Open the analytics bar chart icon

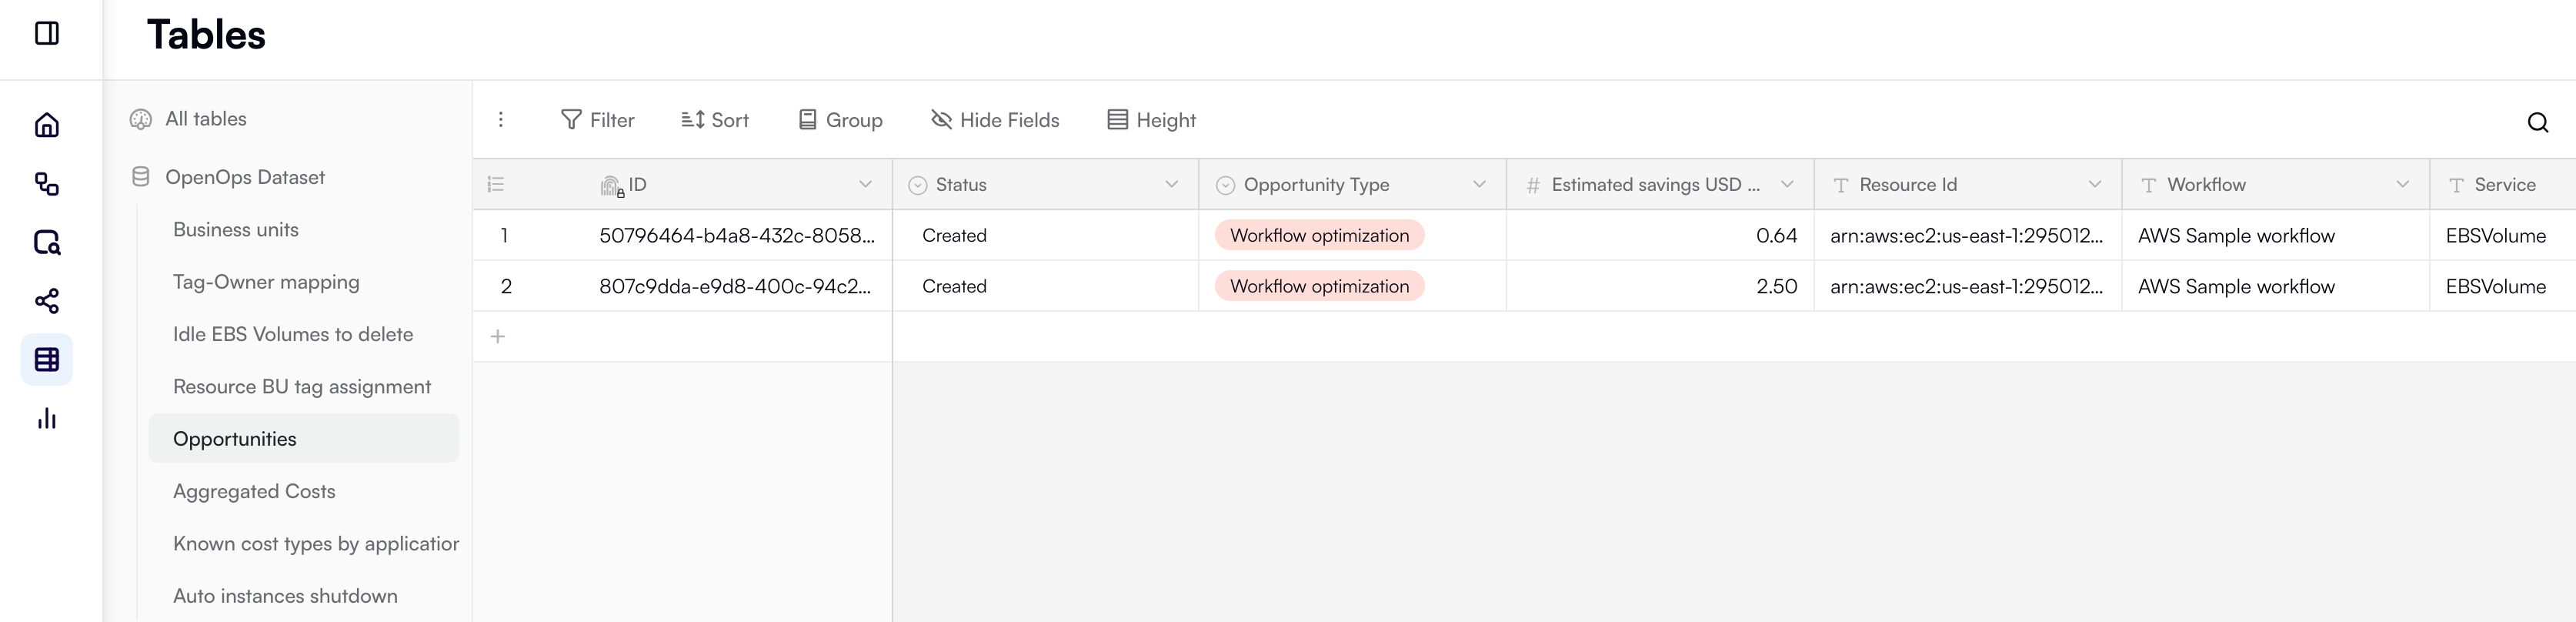[47, 418]
